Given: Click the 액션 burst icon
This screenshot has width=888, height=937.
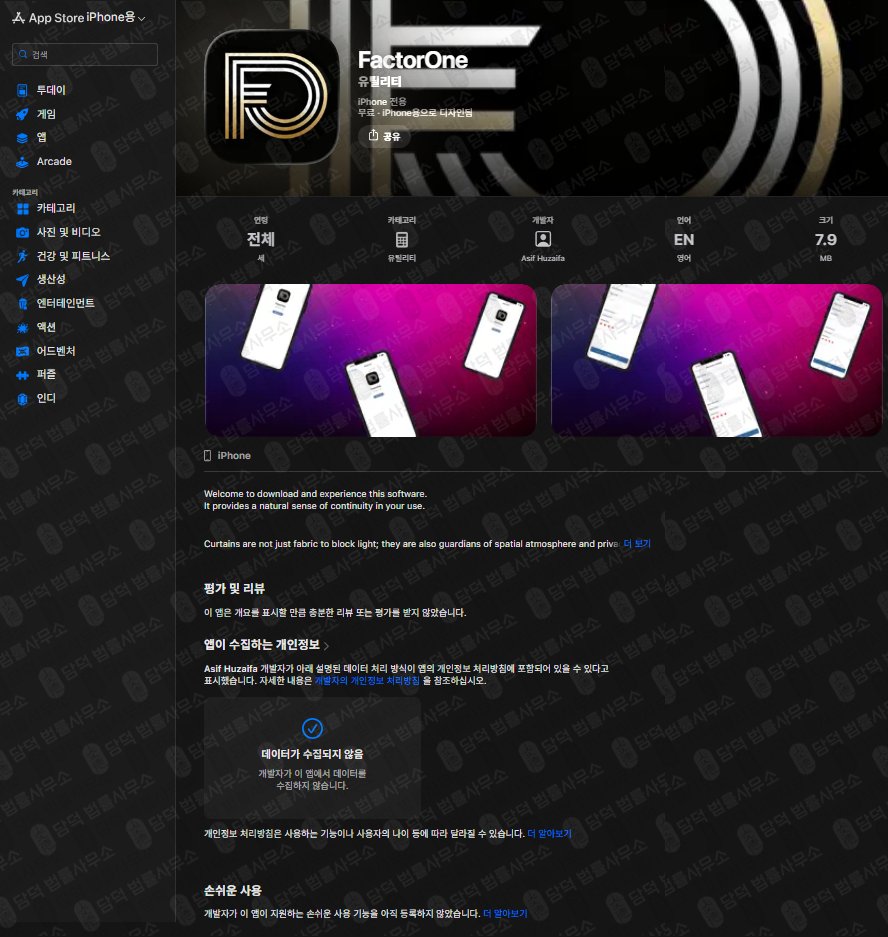Looking at the screenshot, I should coord(22,327).
